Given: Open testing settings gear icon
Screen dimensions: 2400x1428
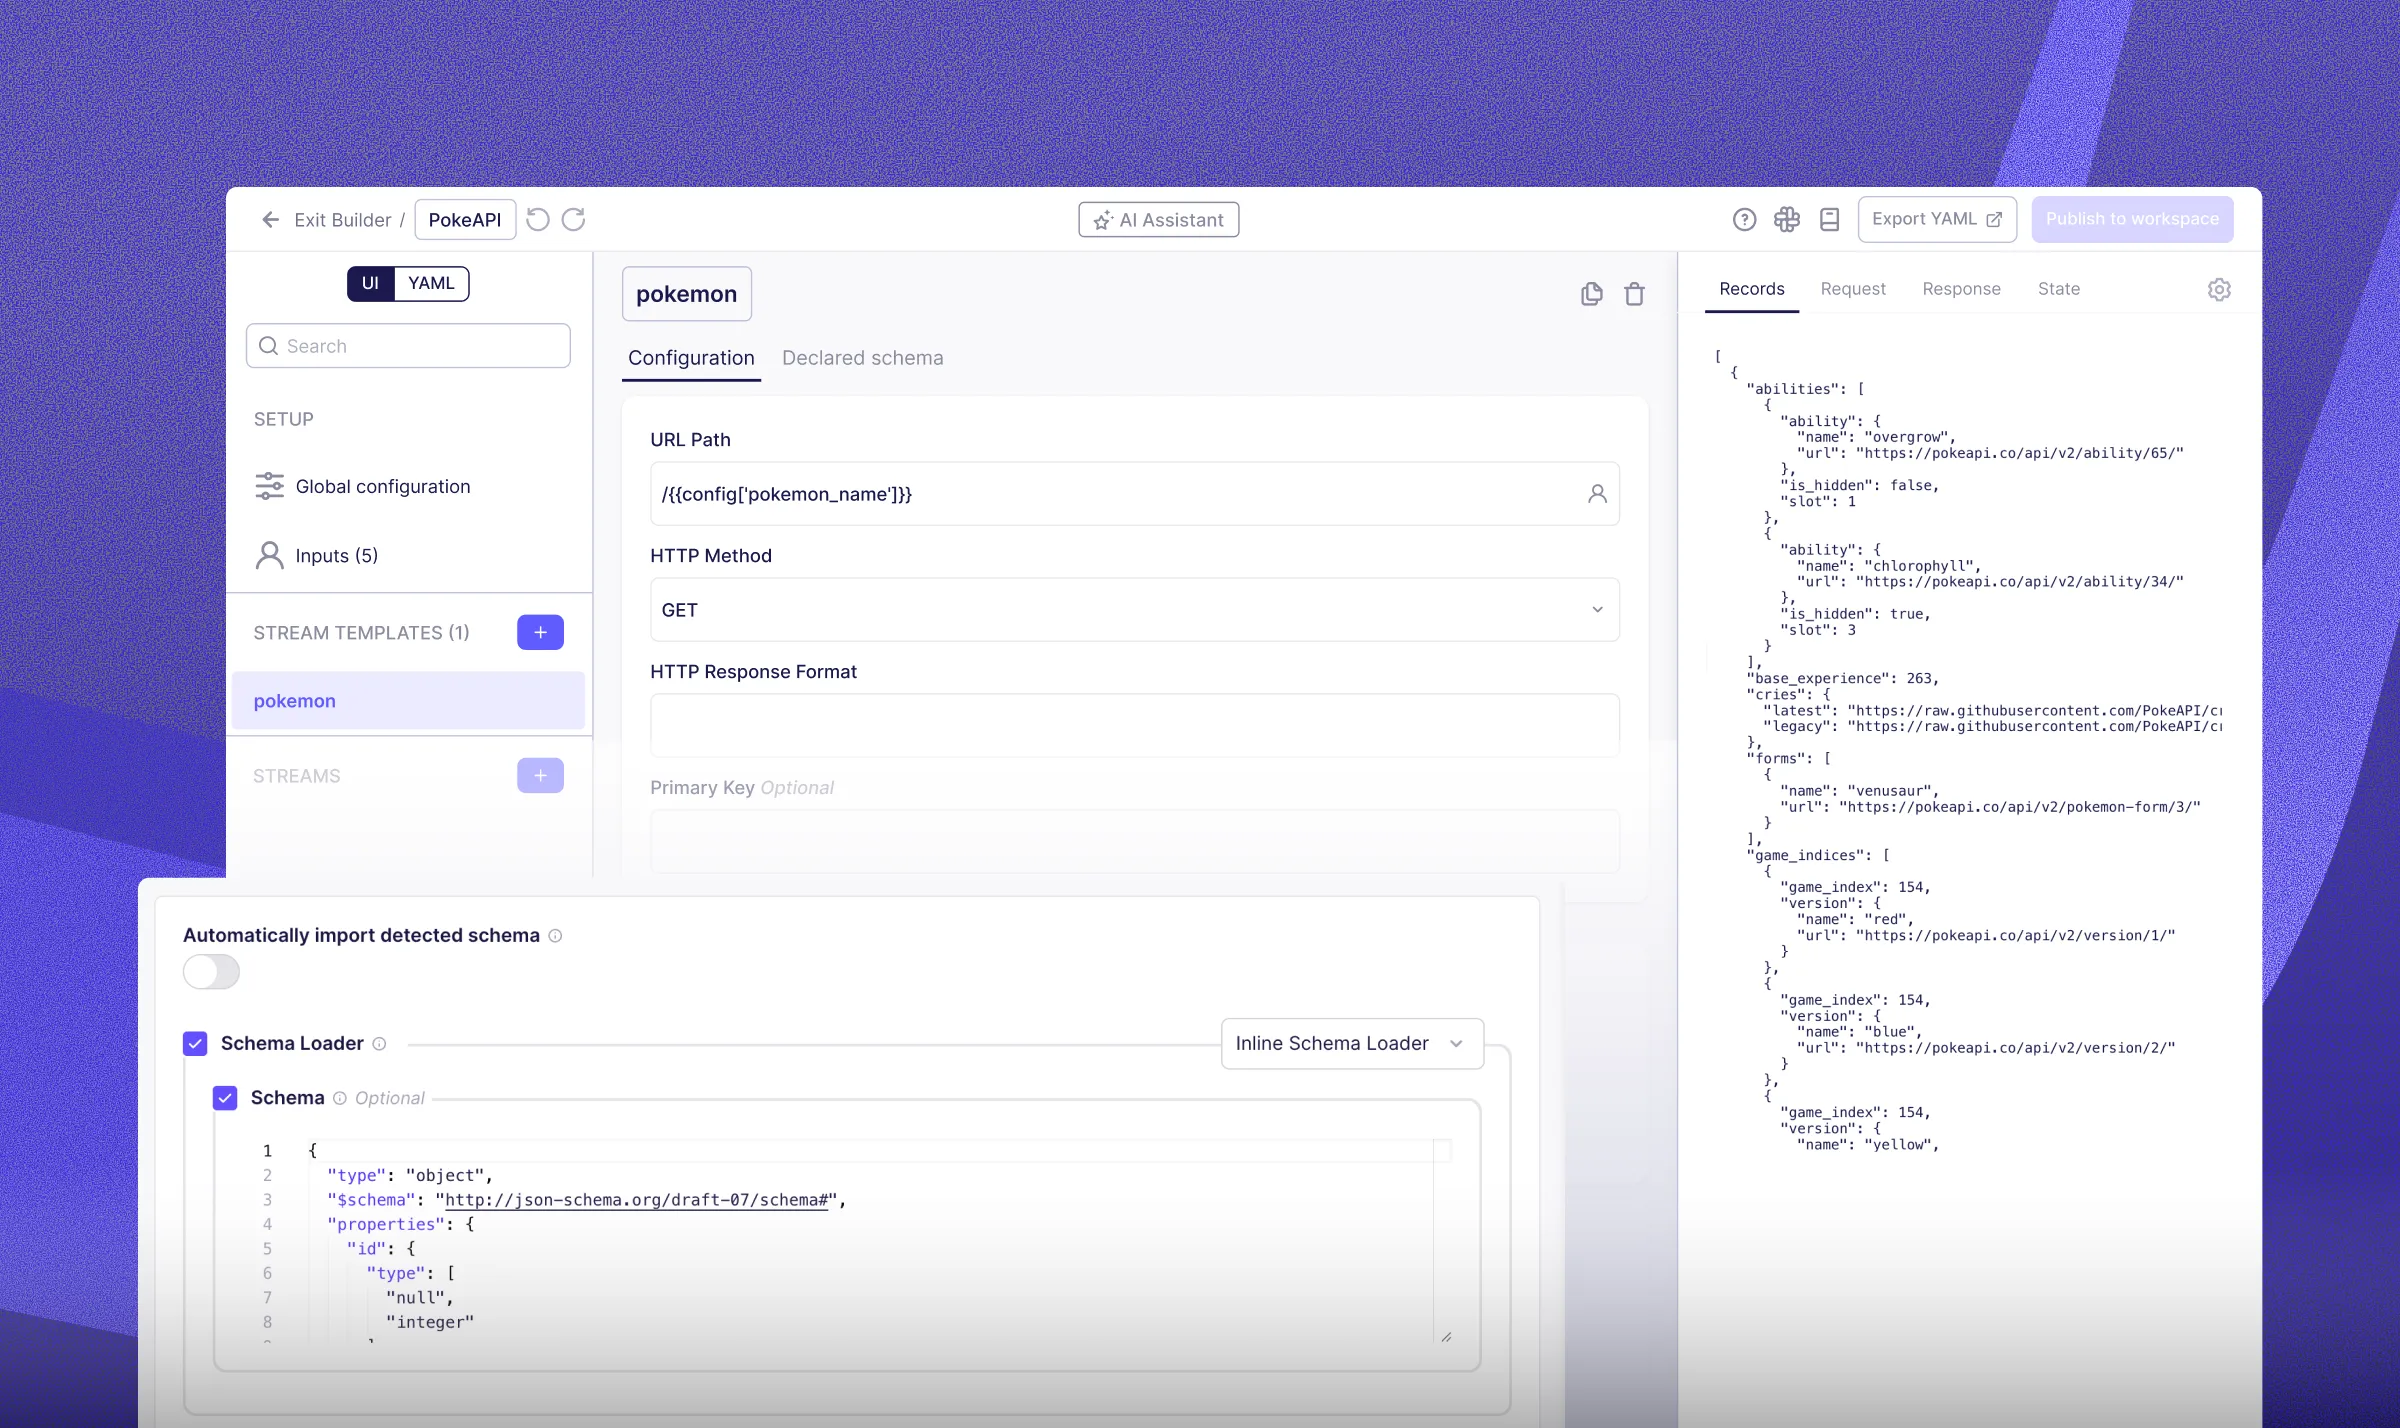Looking at the screenshot, I should (2219, 289).
